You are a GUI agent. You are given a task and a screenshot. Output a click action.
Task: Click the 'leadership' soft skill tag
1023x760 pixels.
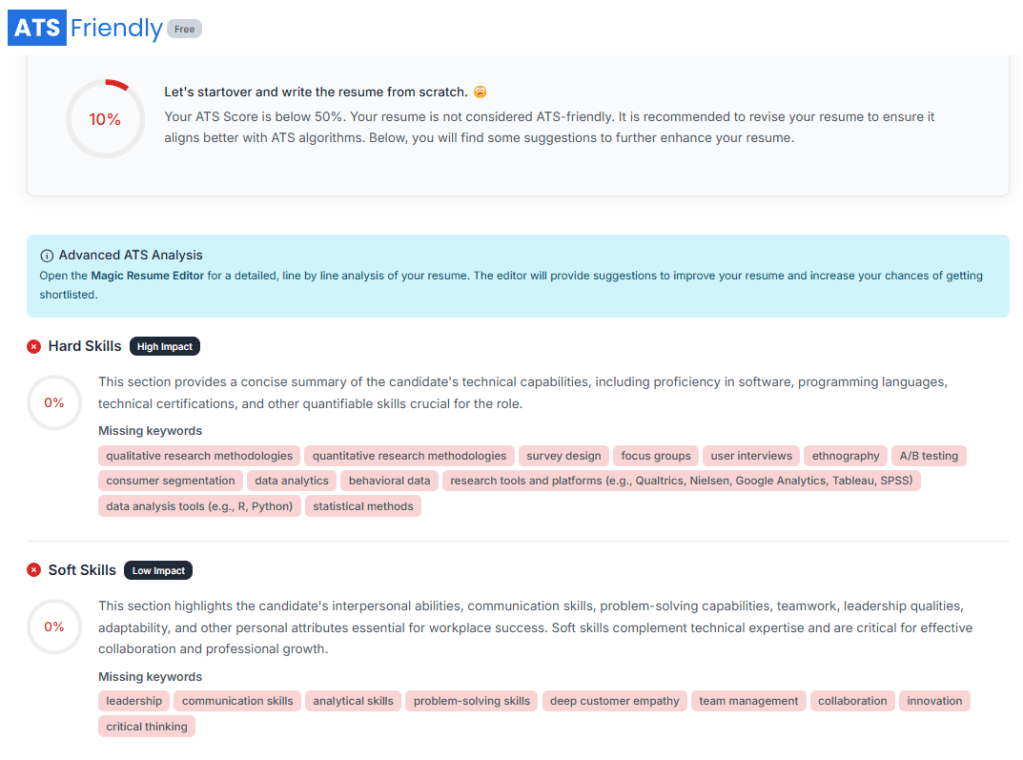[x=134, y=701]
